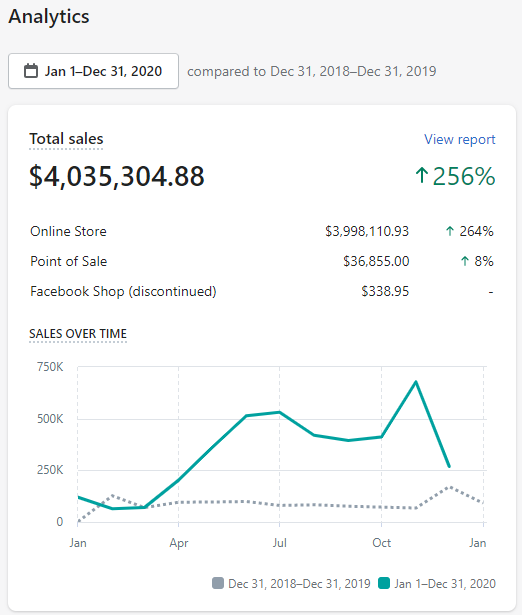The image size is (522, 615).
Task: Click the gray 2018–2019 legend swatch
Action: click(x=218, y=583)
